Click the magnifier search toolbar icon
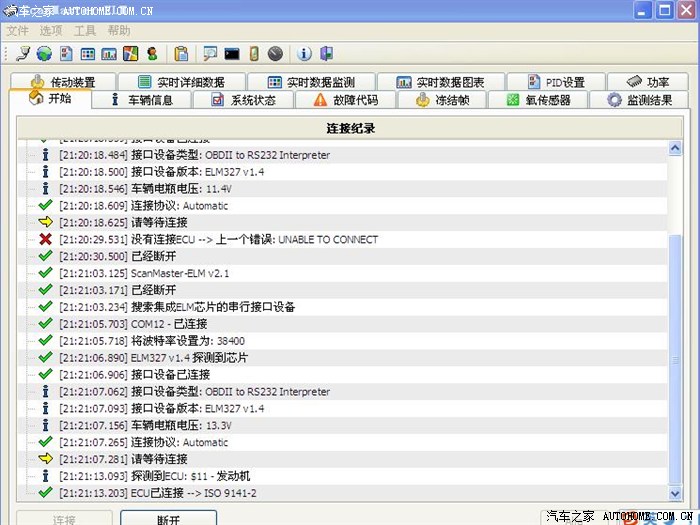The image size is (700, 525). coord(210,53)
